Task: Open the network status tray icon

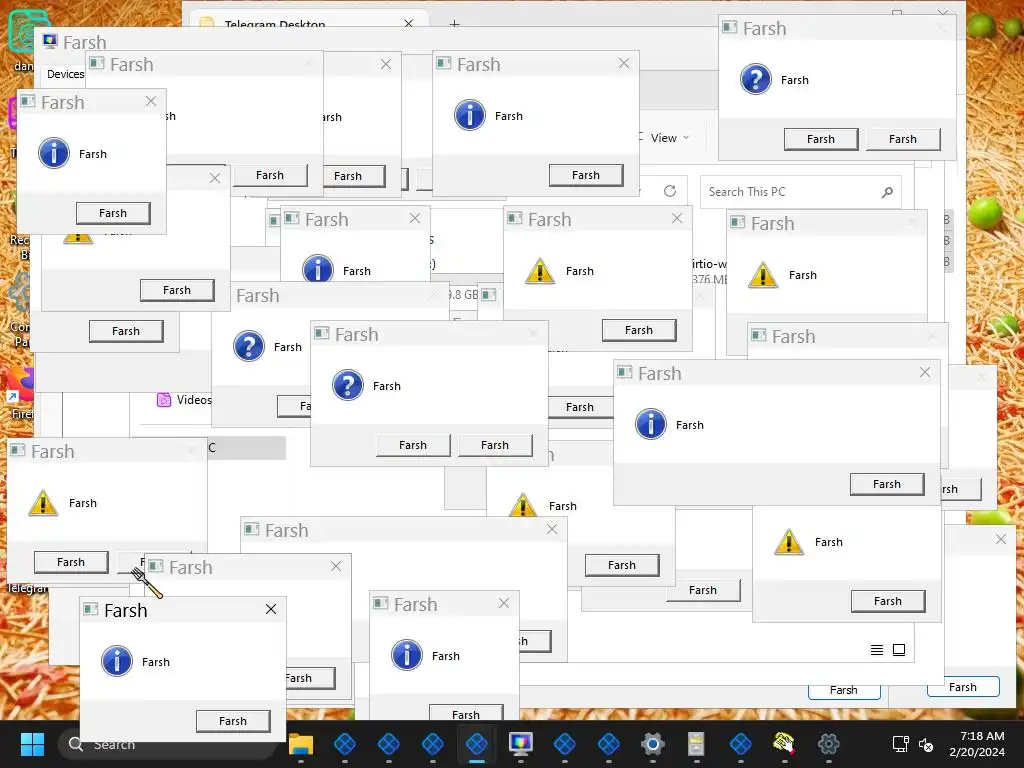Action: click(x=901, y=744)
